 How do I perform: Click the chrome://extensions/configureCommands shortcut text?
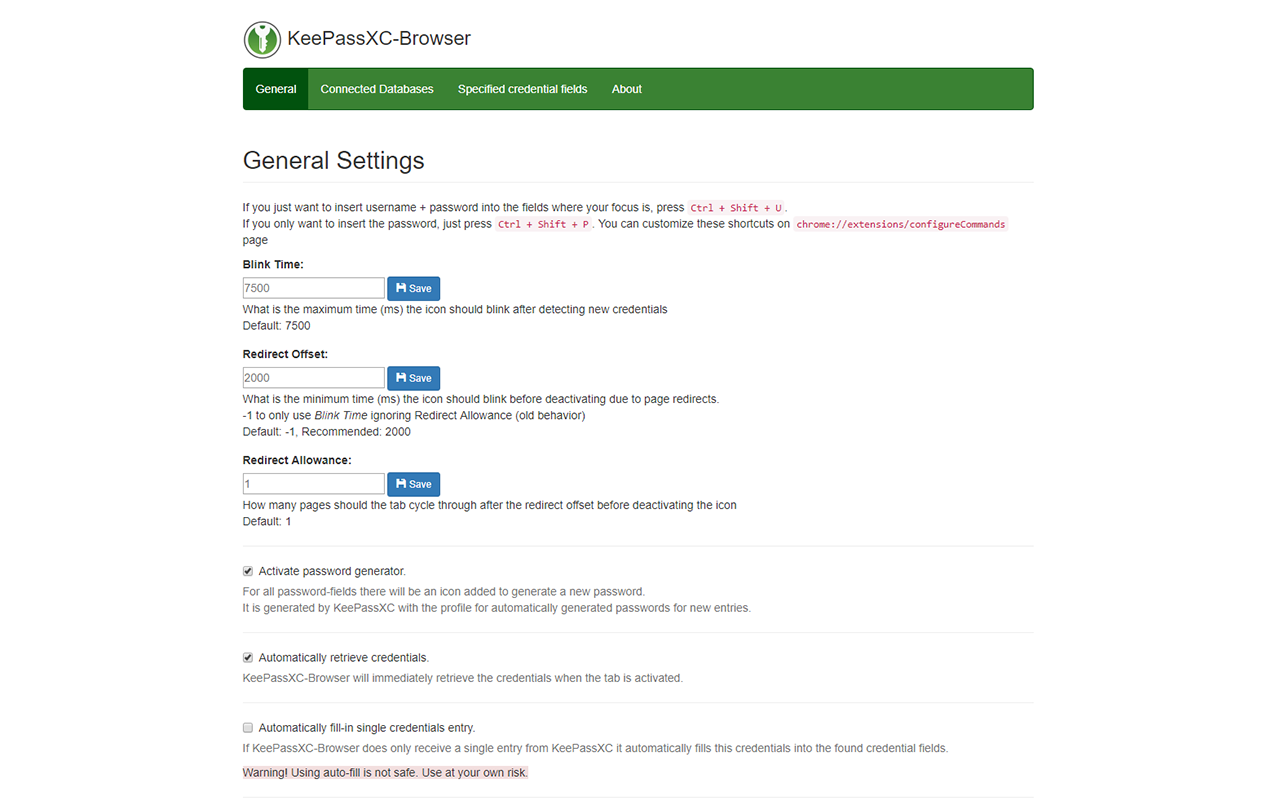pos(899,224)
